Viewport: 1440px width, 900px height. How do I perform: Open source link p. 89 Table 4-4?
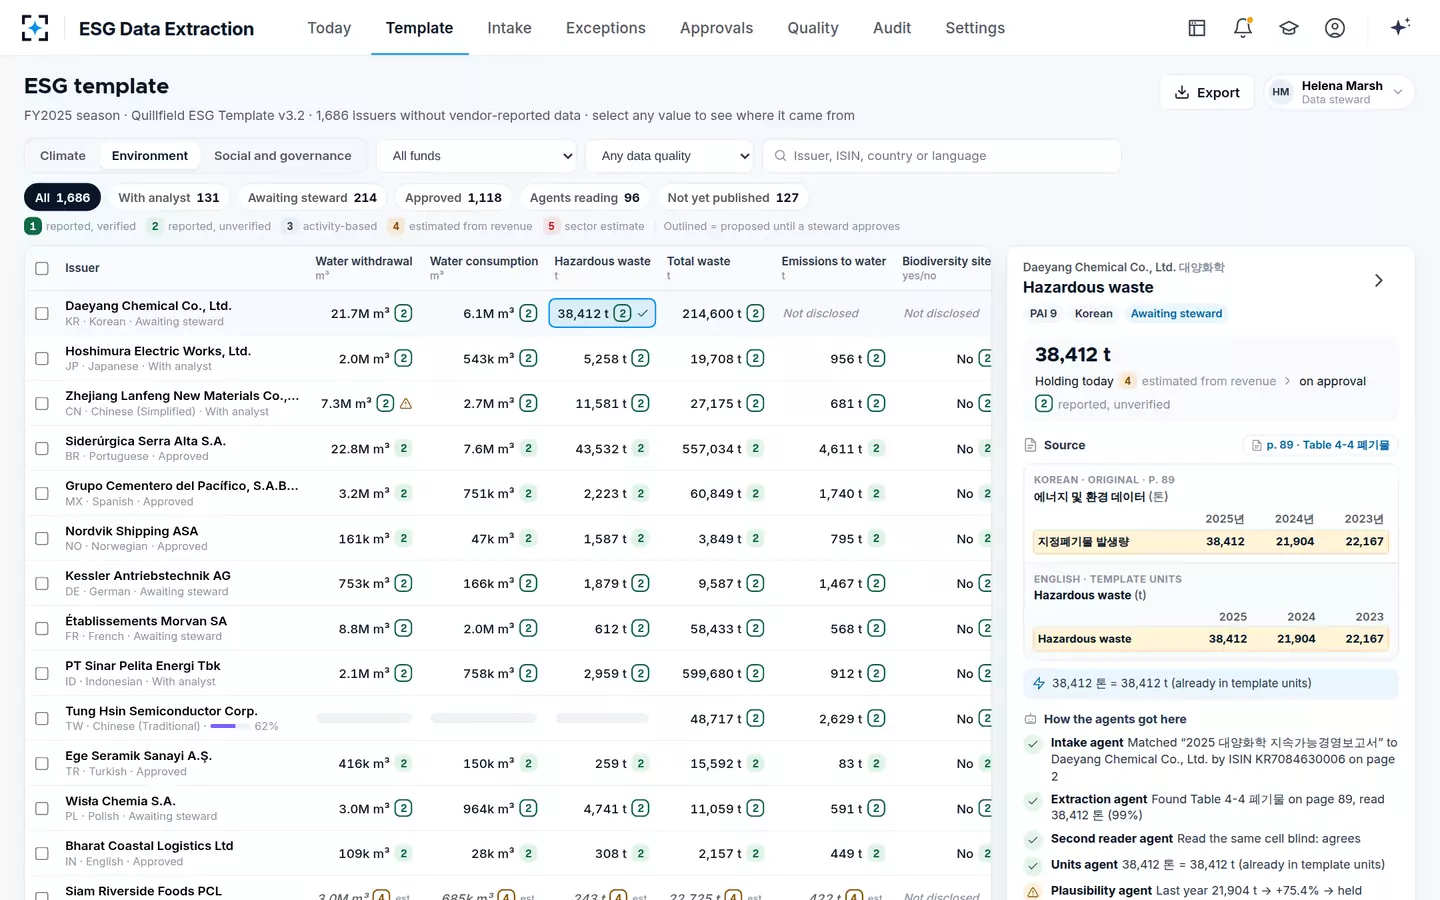[1320, 445]
